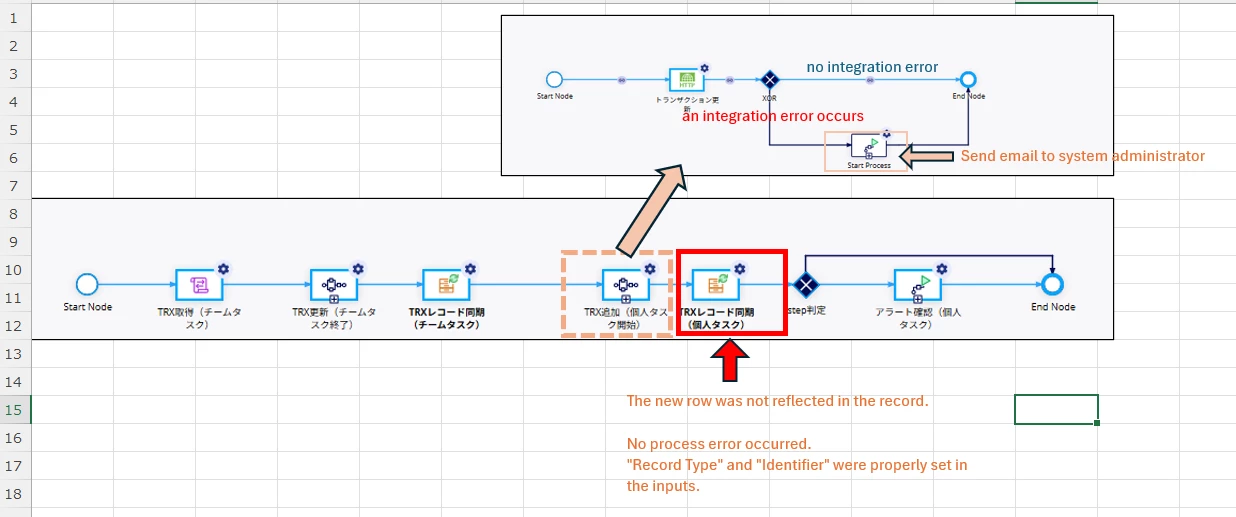The width and height of the screenshot is (1236, 517).
Task: Select row header 8
Action: (x=14, y=214)
